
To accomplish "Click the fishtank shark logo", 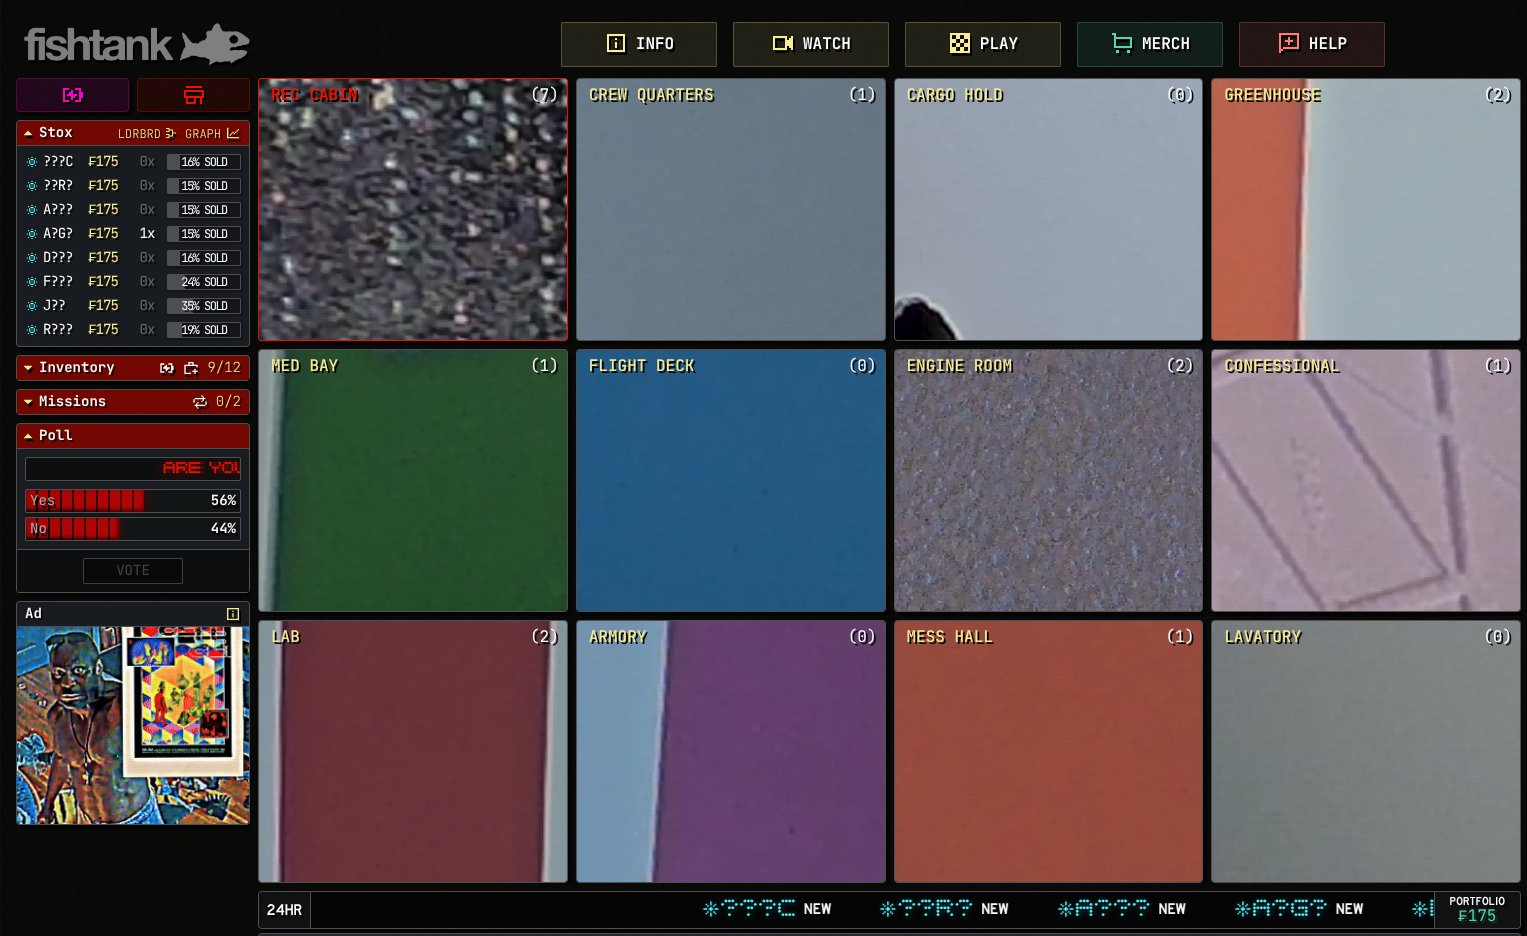I will 136,45.
